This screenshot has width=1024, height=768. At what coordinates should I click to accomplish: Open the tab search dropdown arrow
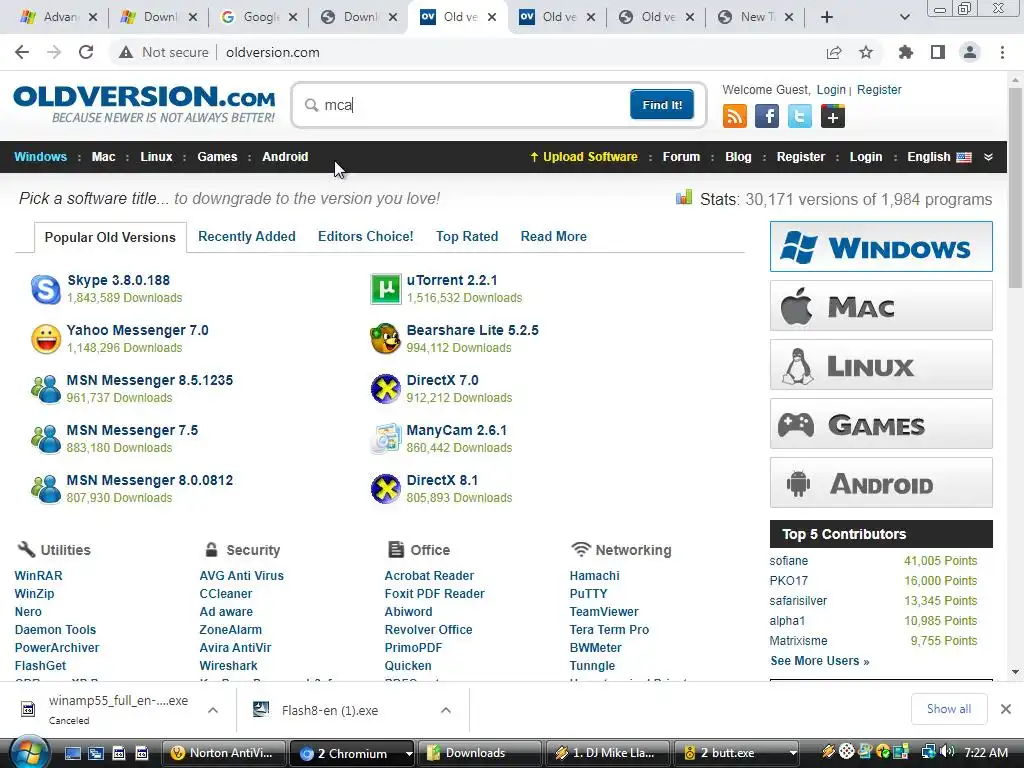[x=904, y=17]
